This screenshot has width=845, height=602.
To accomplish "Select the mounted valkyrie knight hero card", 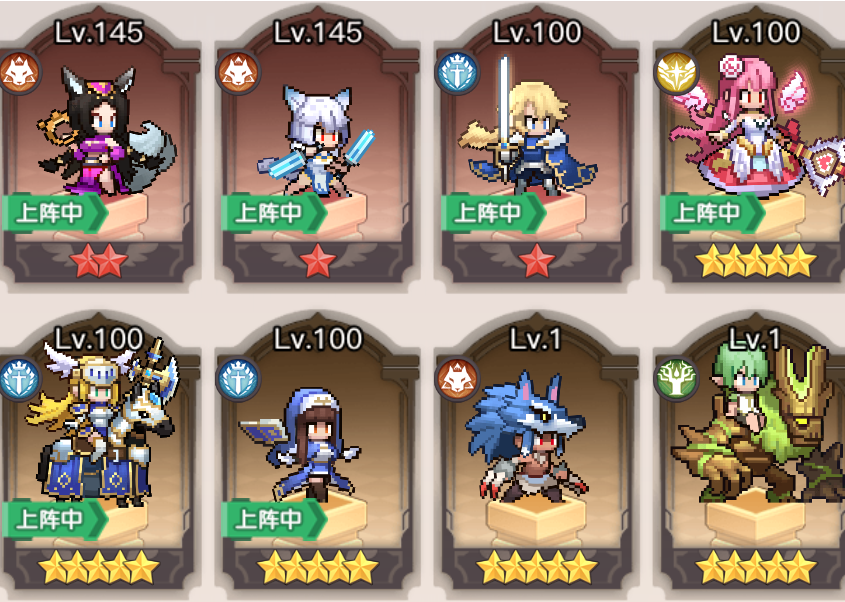I will 99,453.
